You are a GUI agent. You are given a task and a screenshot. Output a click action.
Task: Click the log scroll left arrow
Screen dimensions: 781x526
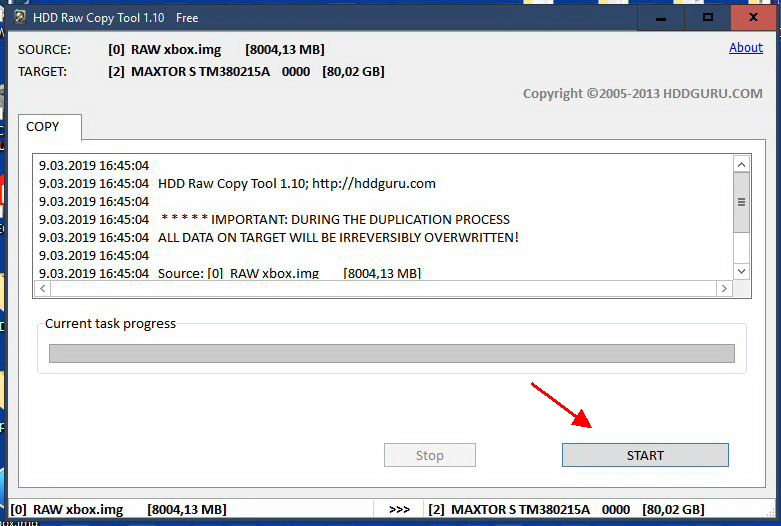coord(43,288)
